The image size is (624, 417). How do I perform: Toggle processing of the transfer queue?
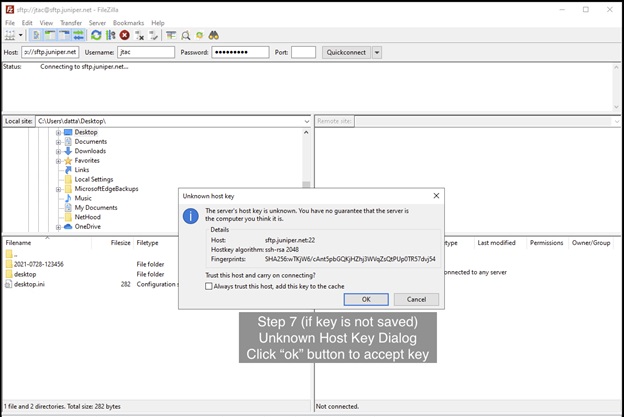(111, 35)
